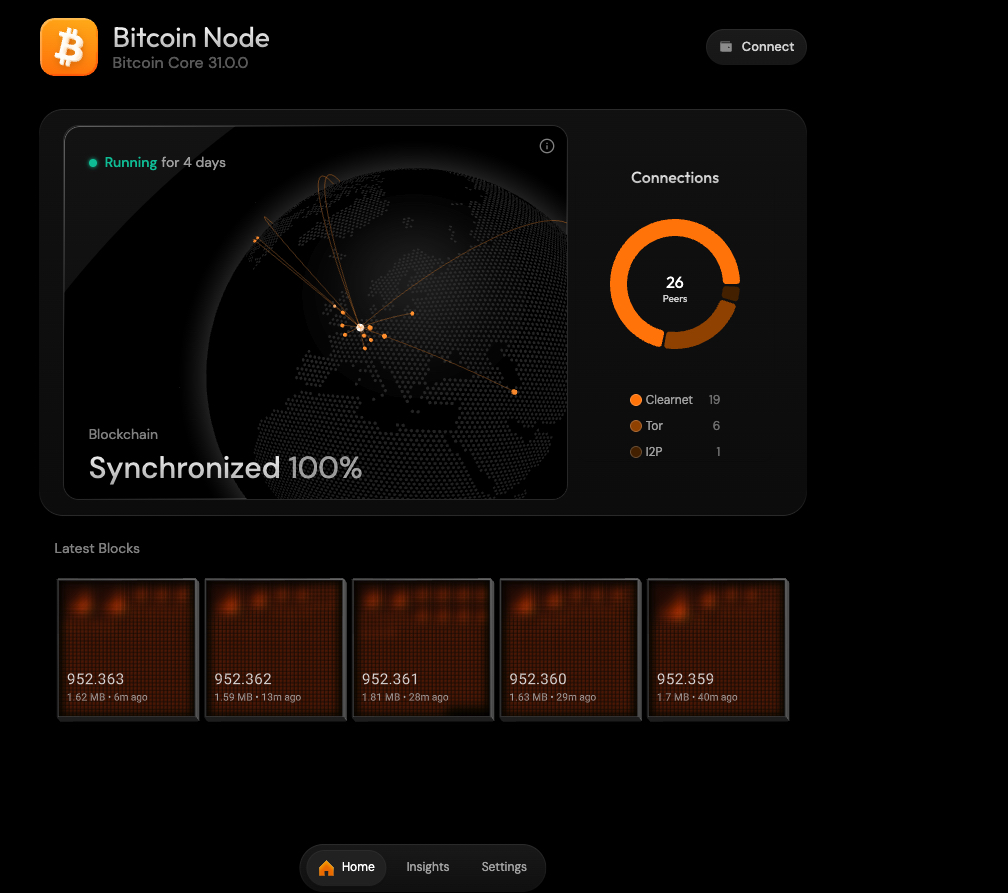The image size is (1008, 893).
Task: Click the Tor count '6'
Action: [x=716, y=426]
